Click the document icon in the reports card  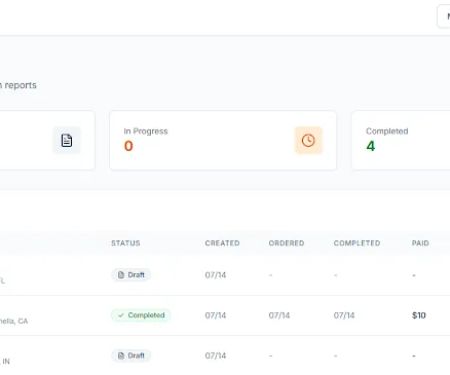coord(67,140)
